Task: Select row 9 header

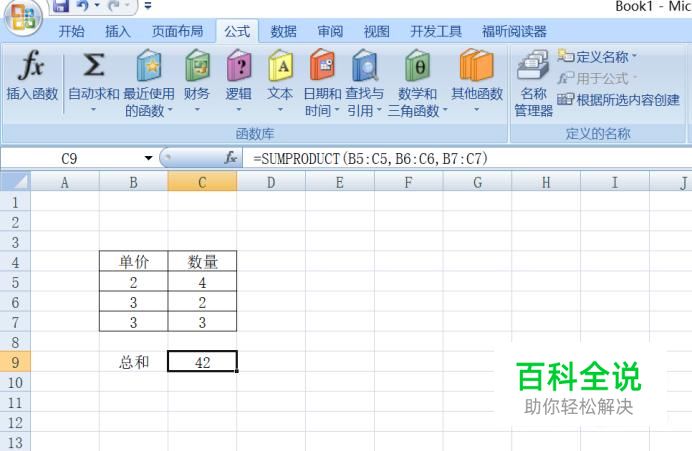Action: pos(15,362)
